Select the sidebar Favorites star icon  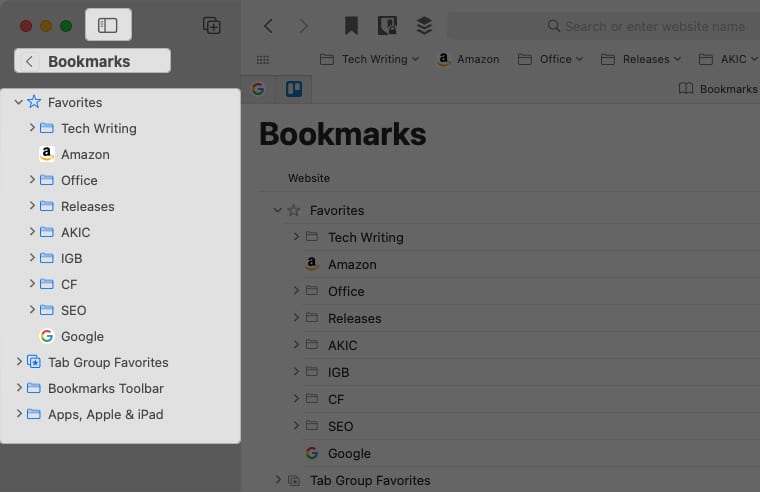[34, 102]
